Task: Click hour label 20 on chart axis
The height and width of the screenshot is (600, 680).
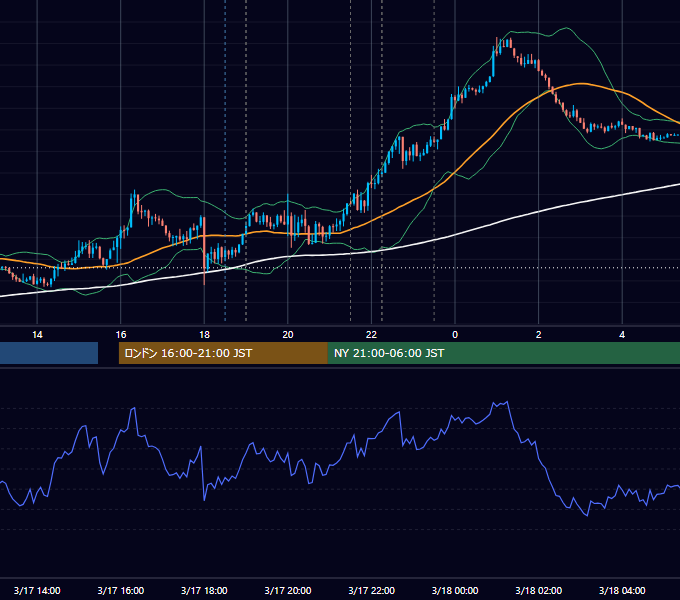Action: pos(288,335)
